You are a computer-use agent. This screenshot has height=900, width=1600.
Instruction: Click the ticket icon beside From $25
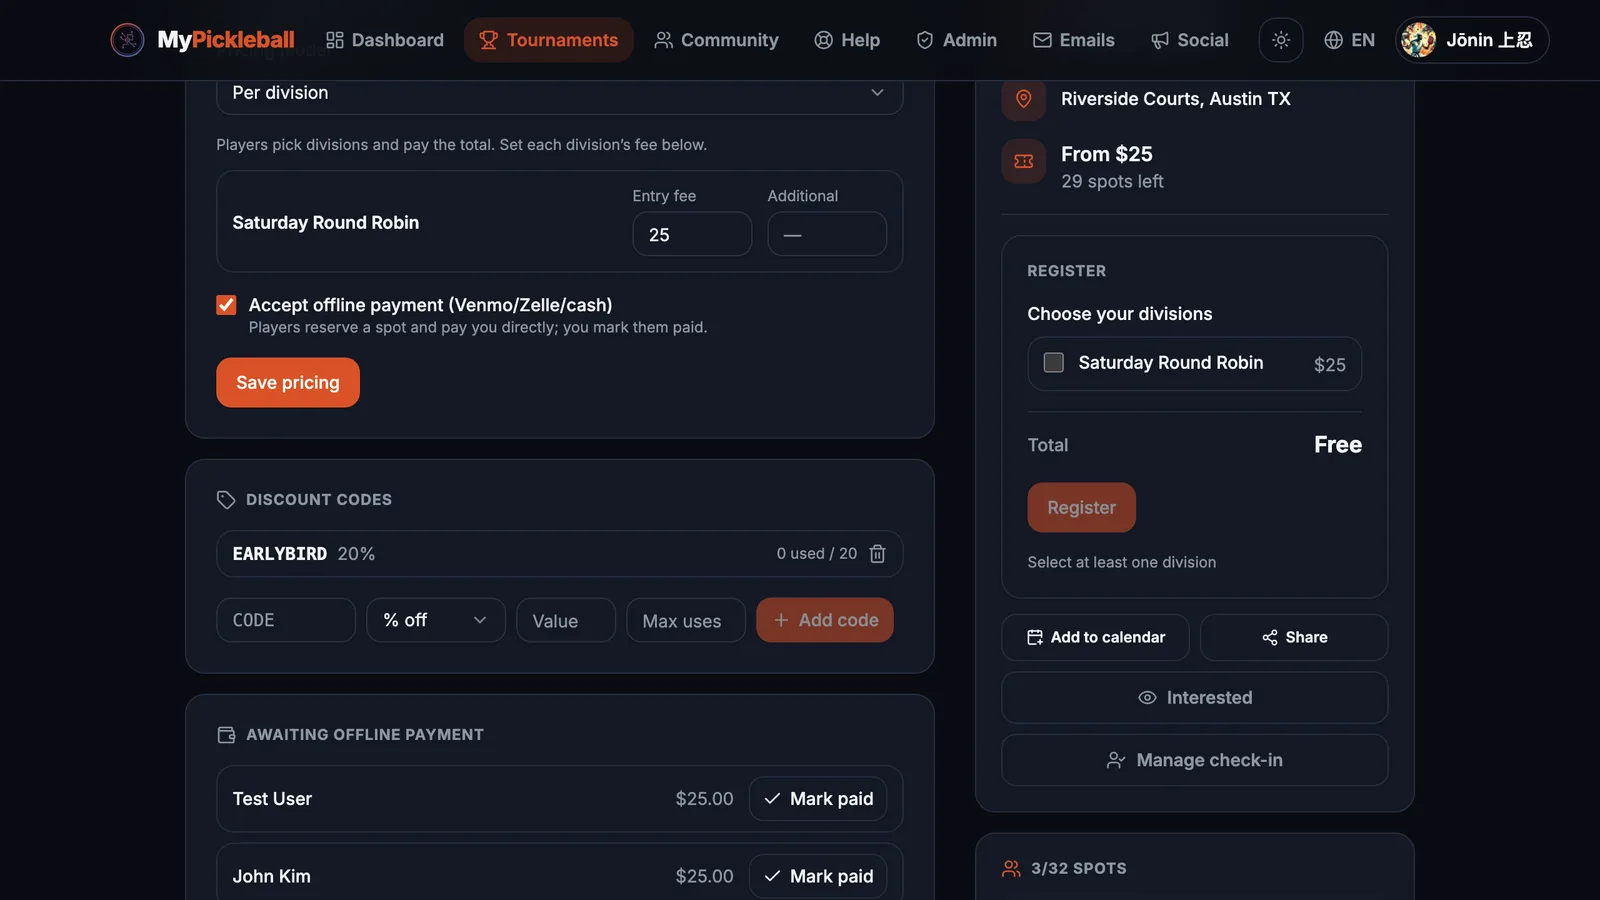(1023, 162)
